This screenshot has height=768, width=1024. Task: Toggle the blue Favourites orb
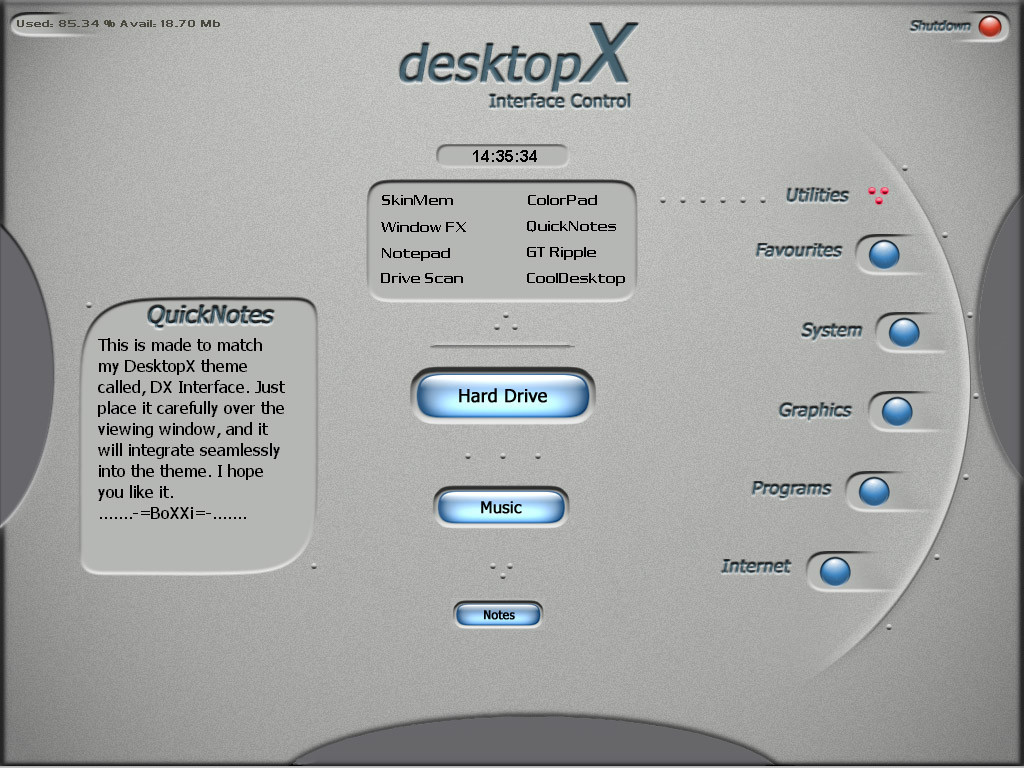click(884, 254)
